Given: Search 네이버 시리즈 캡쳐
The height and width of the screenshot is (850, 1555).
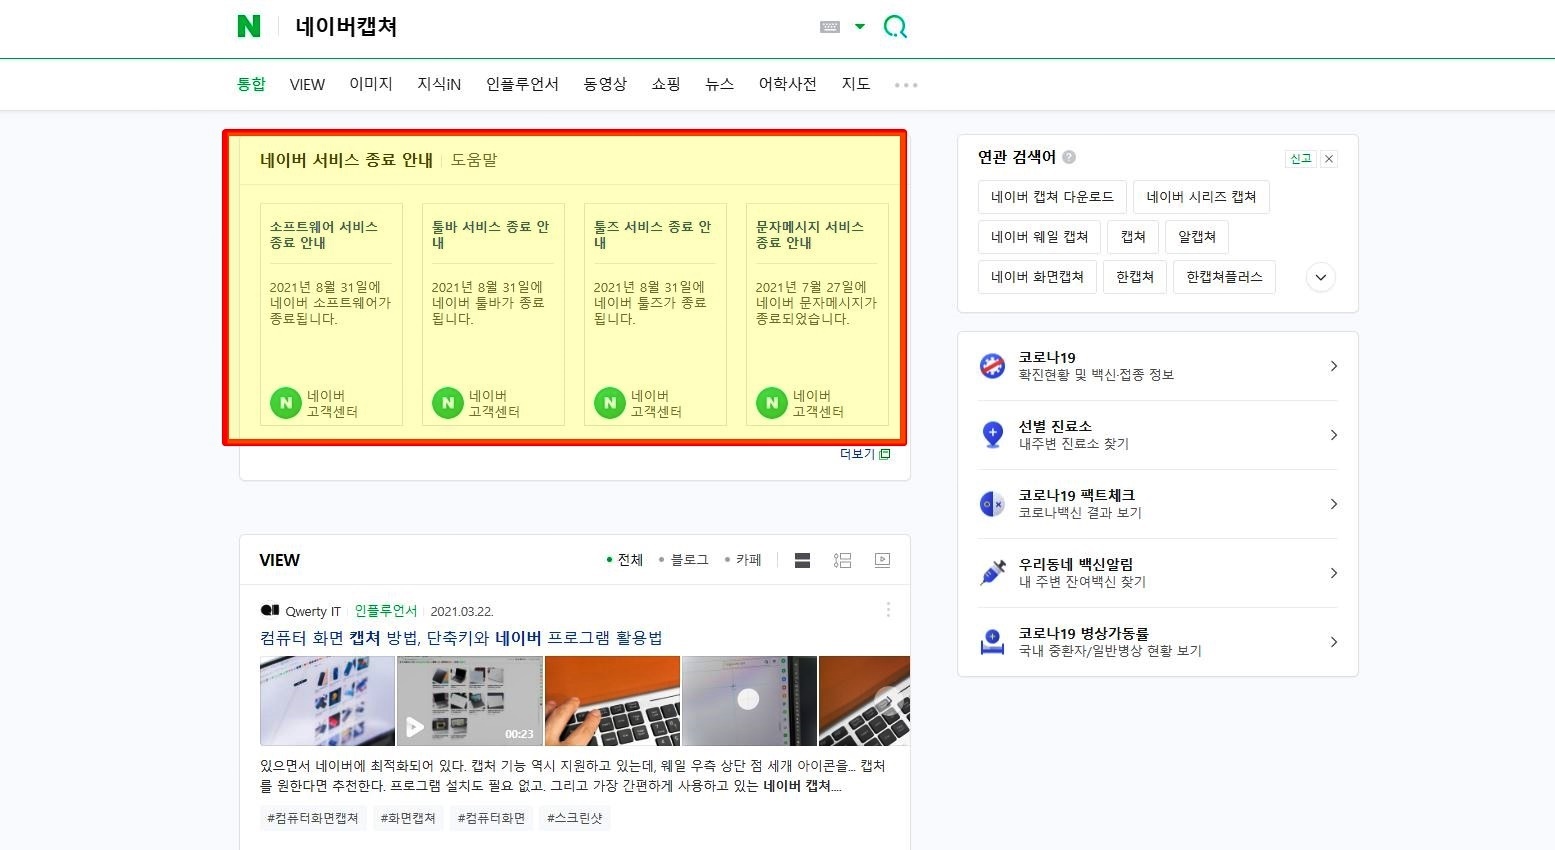Looking at the screenshot, I should [1201, 197].
